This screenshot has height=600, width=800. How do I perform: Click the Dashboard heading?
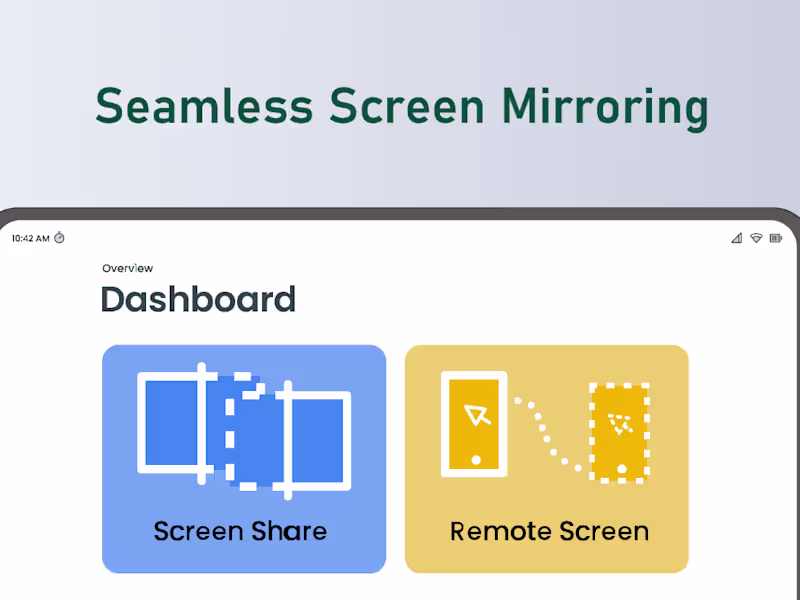point(198,299)
